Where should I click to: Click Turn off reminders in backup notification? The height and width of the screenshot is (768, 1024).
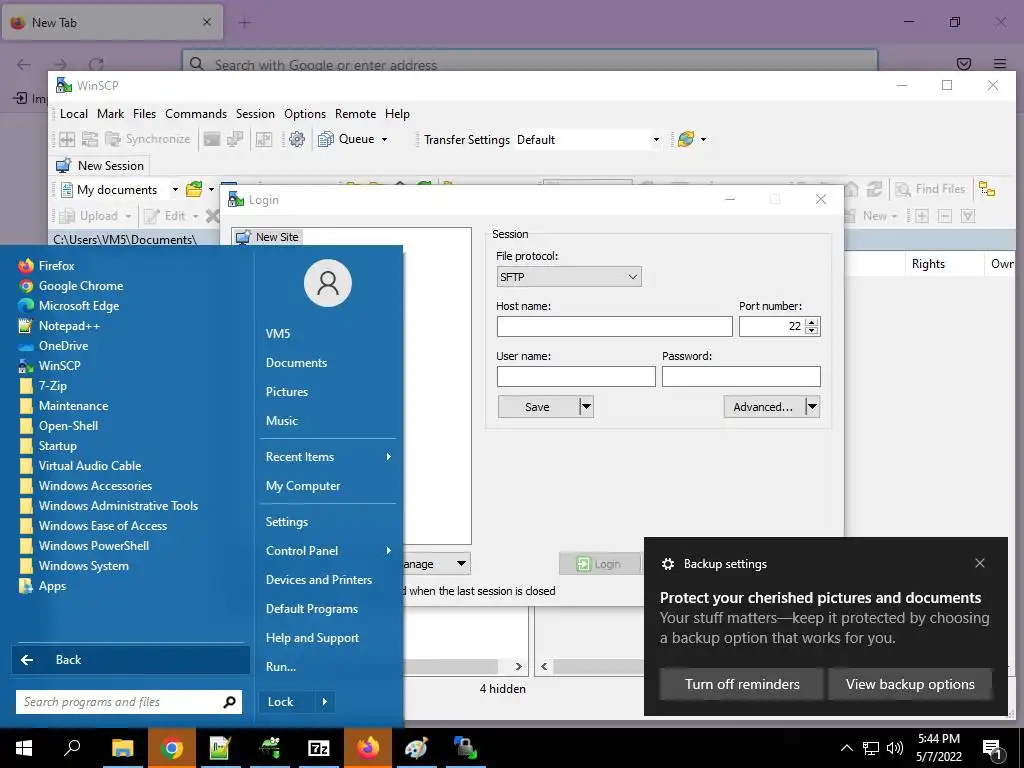click(x=742, y=684)
